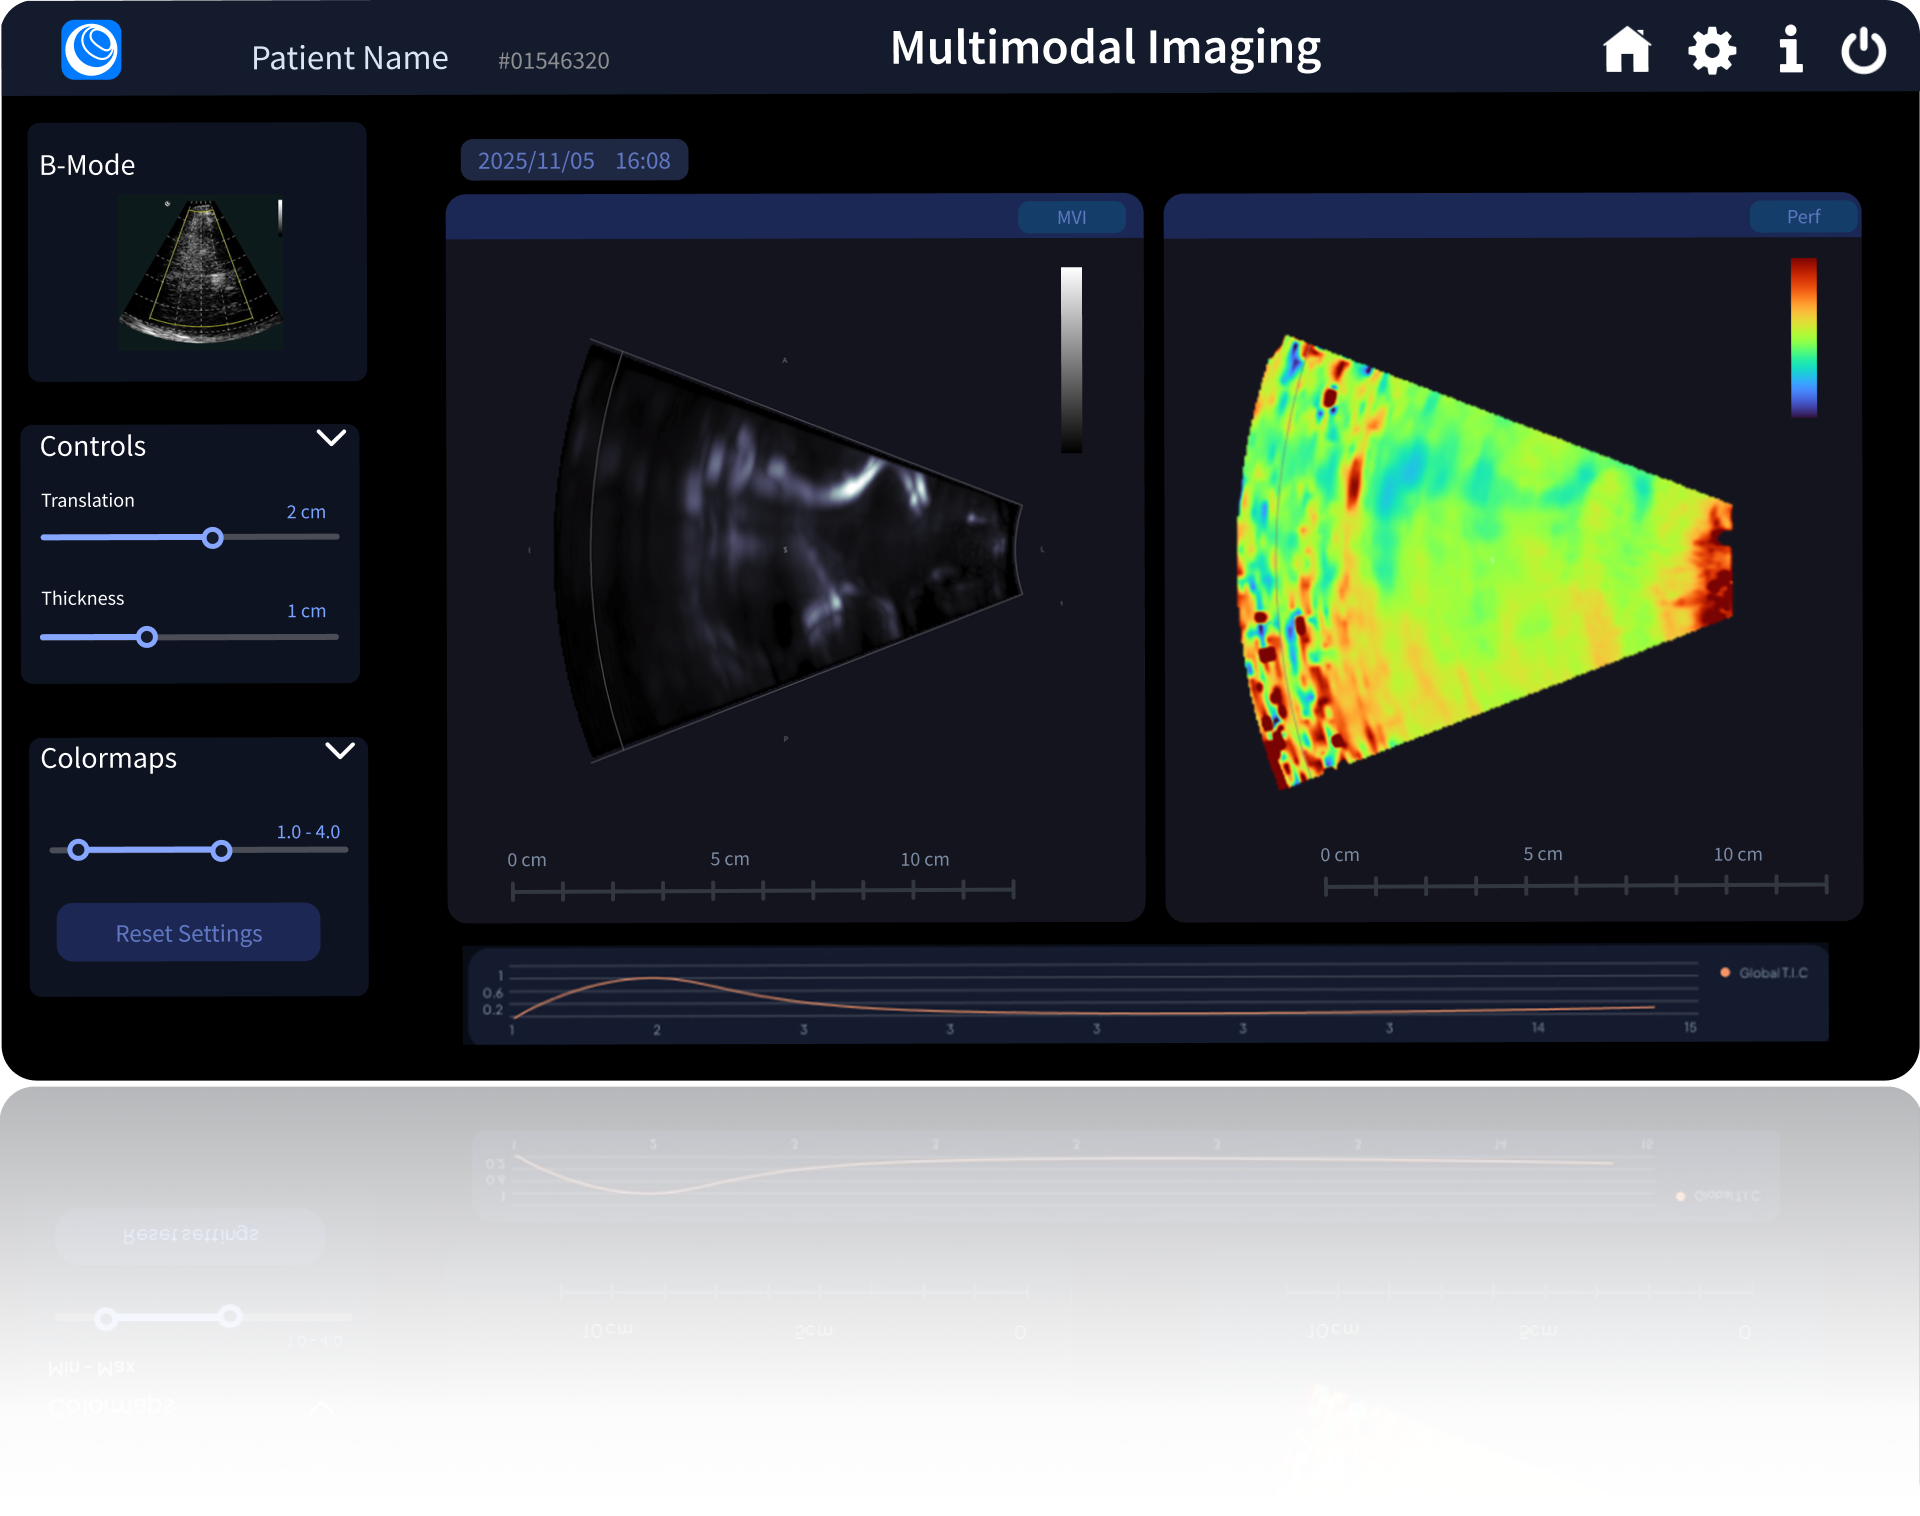The image size is (1920, 1516).
Task: Select the MVI view tab
Action: pyautogui.click(x=1071, y=217)
